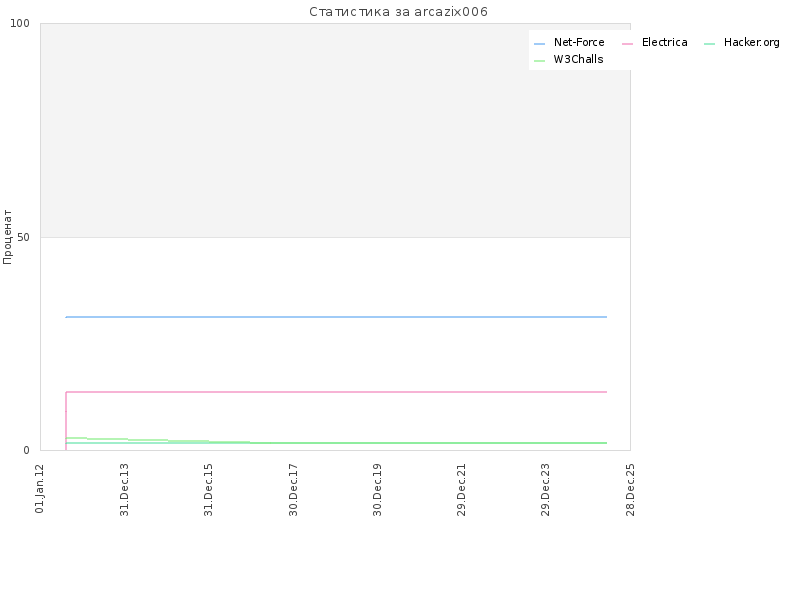The image size is (800, 600).
Task: Click the blue Net-Force legend line marker
Action: pos(539,44)
